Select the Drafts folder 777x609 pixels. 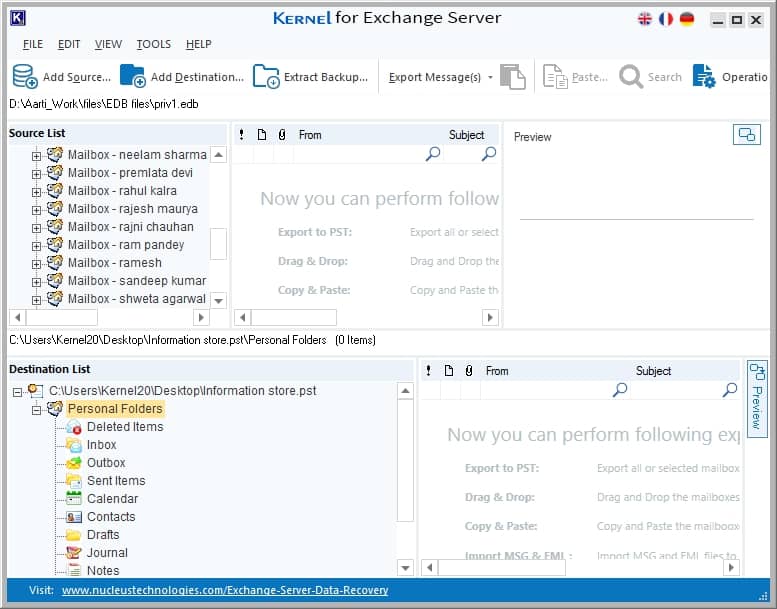tap(103, 535)
